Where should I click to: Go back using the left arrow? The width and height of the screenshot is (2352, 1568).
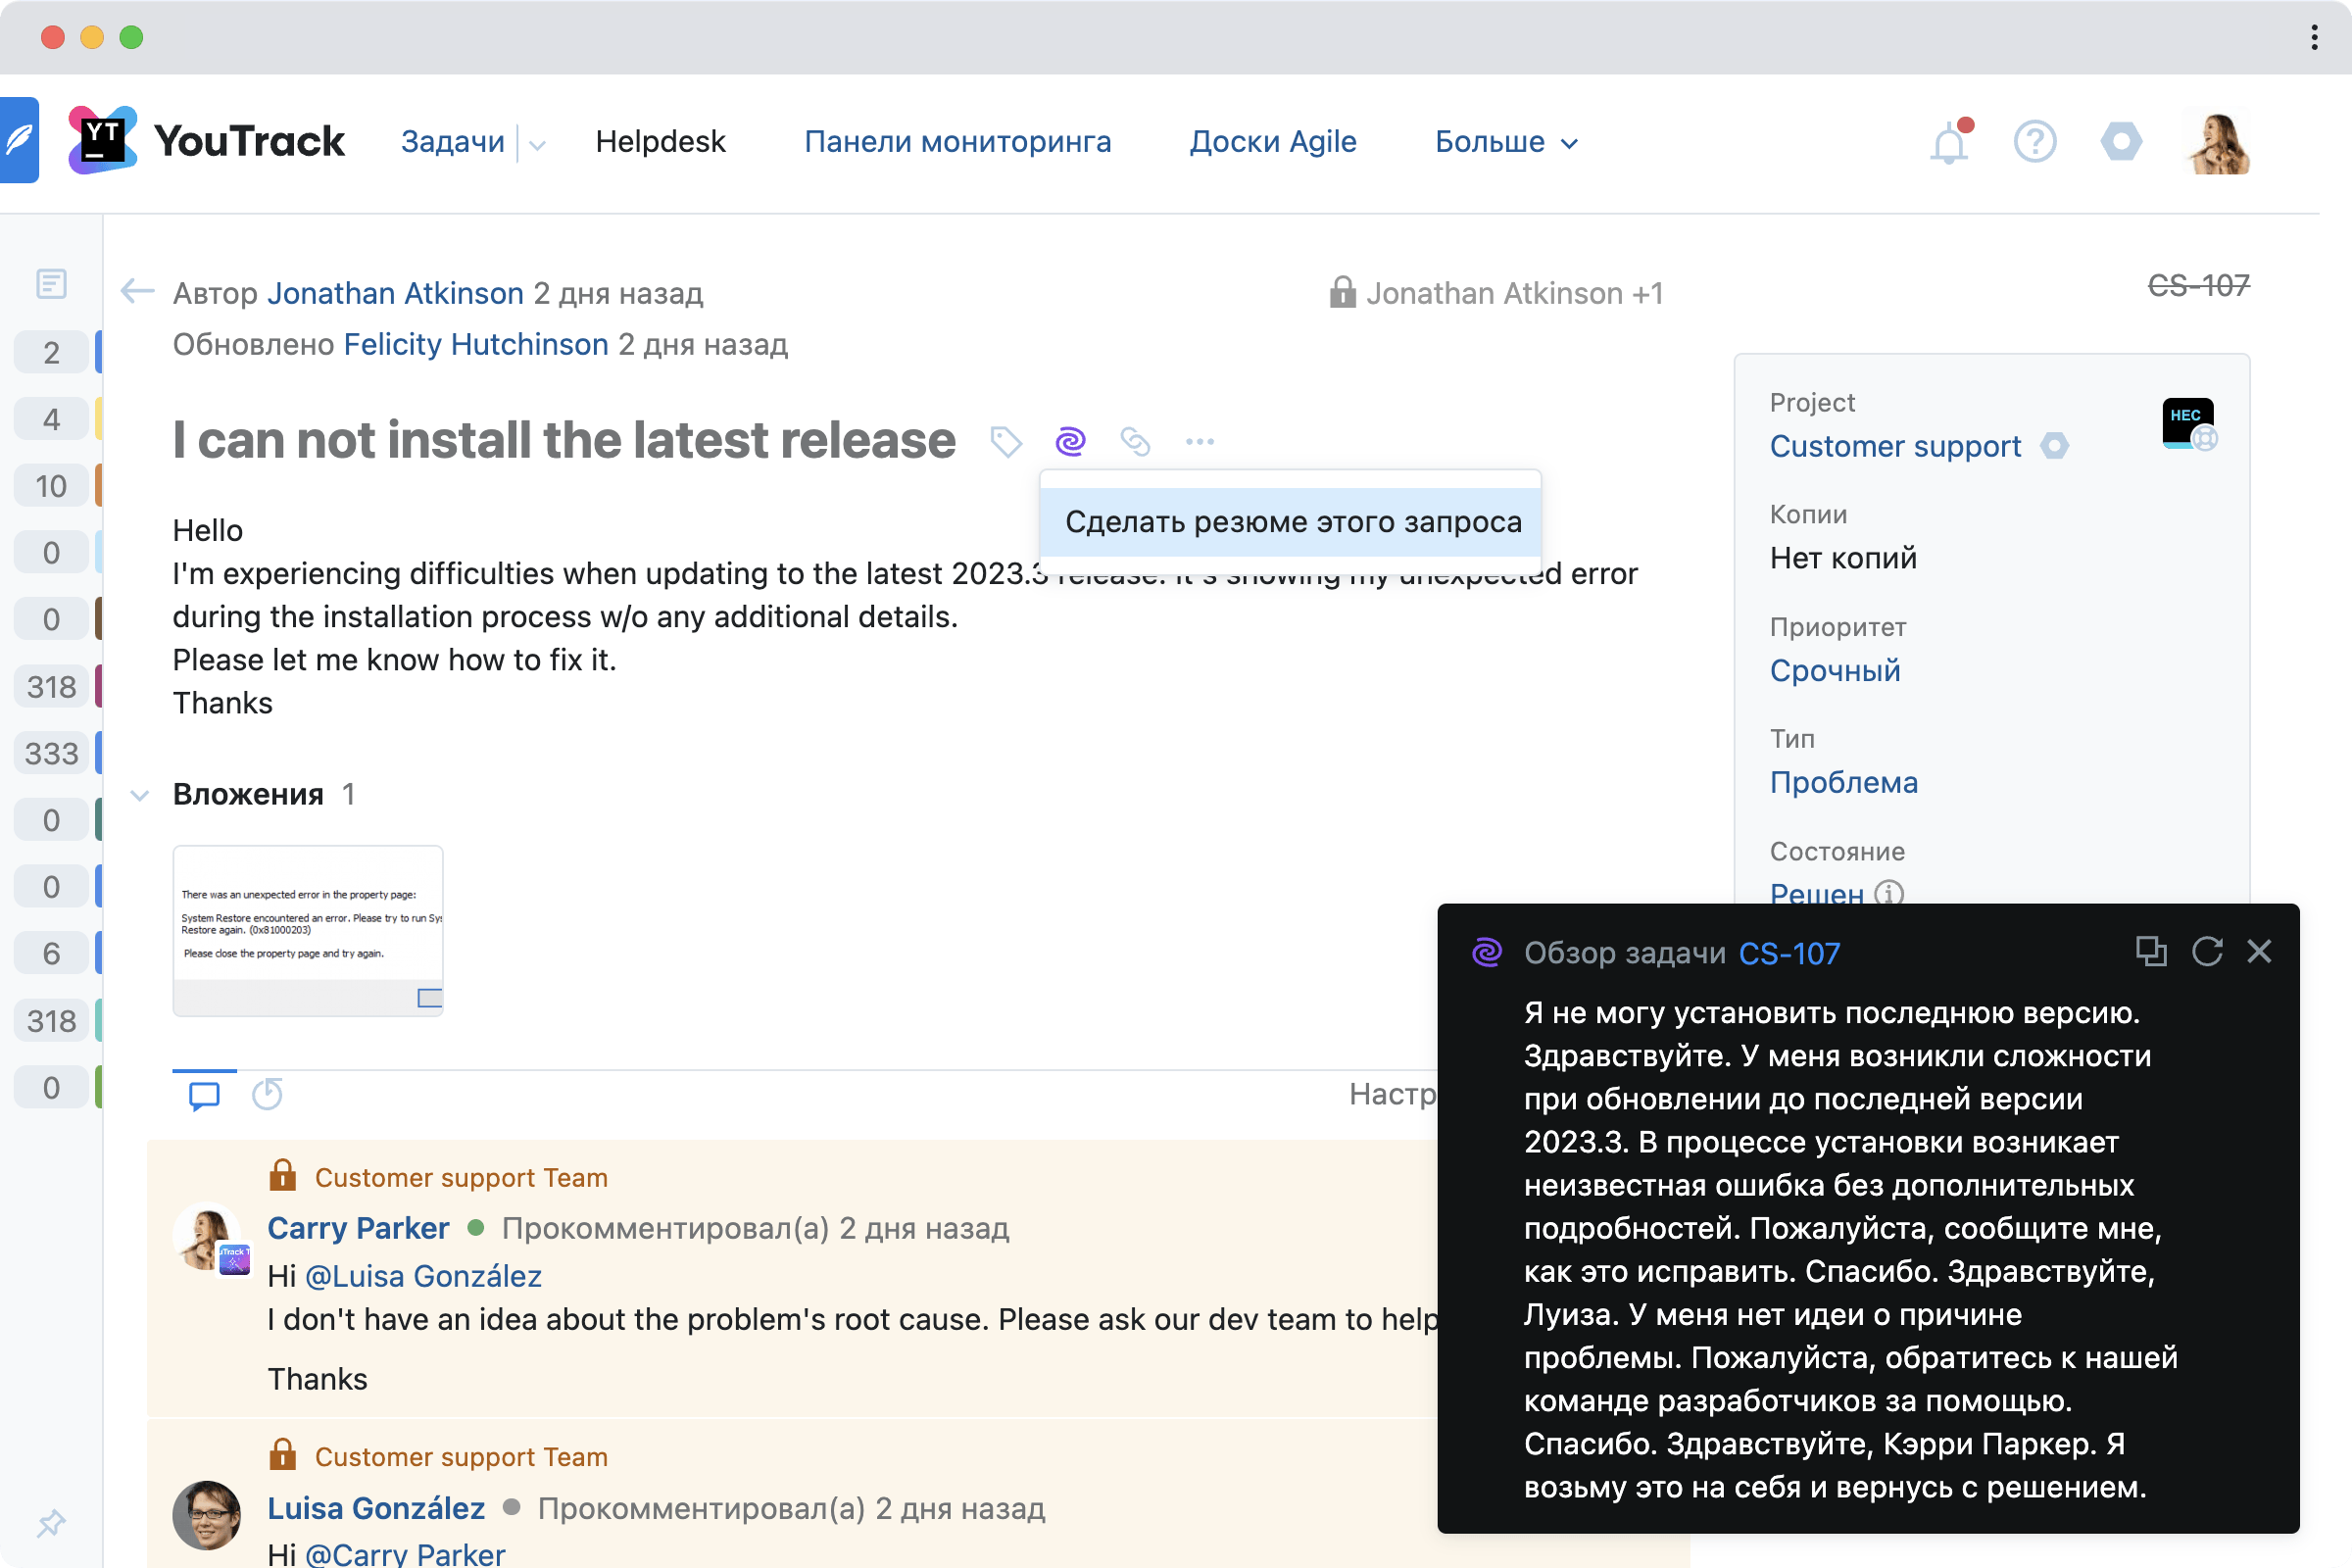(137, 292)
